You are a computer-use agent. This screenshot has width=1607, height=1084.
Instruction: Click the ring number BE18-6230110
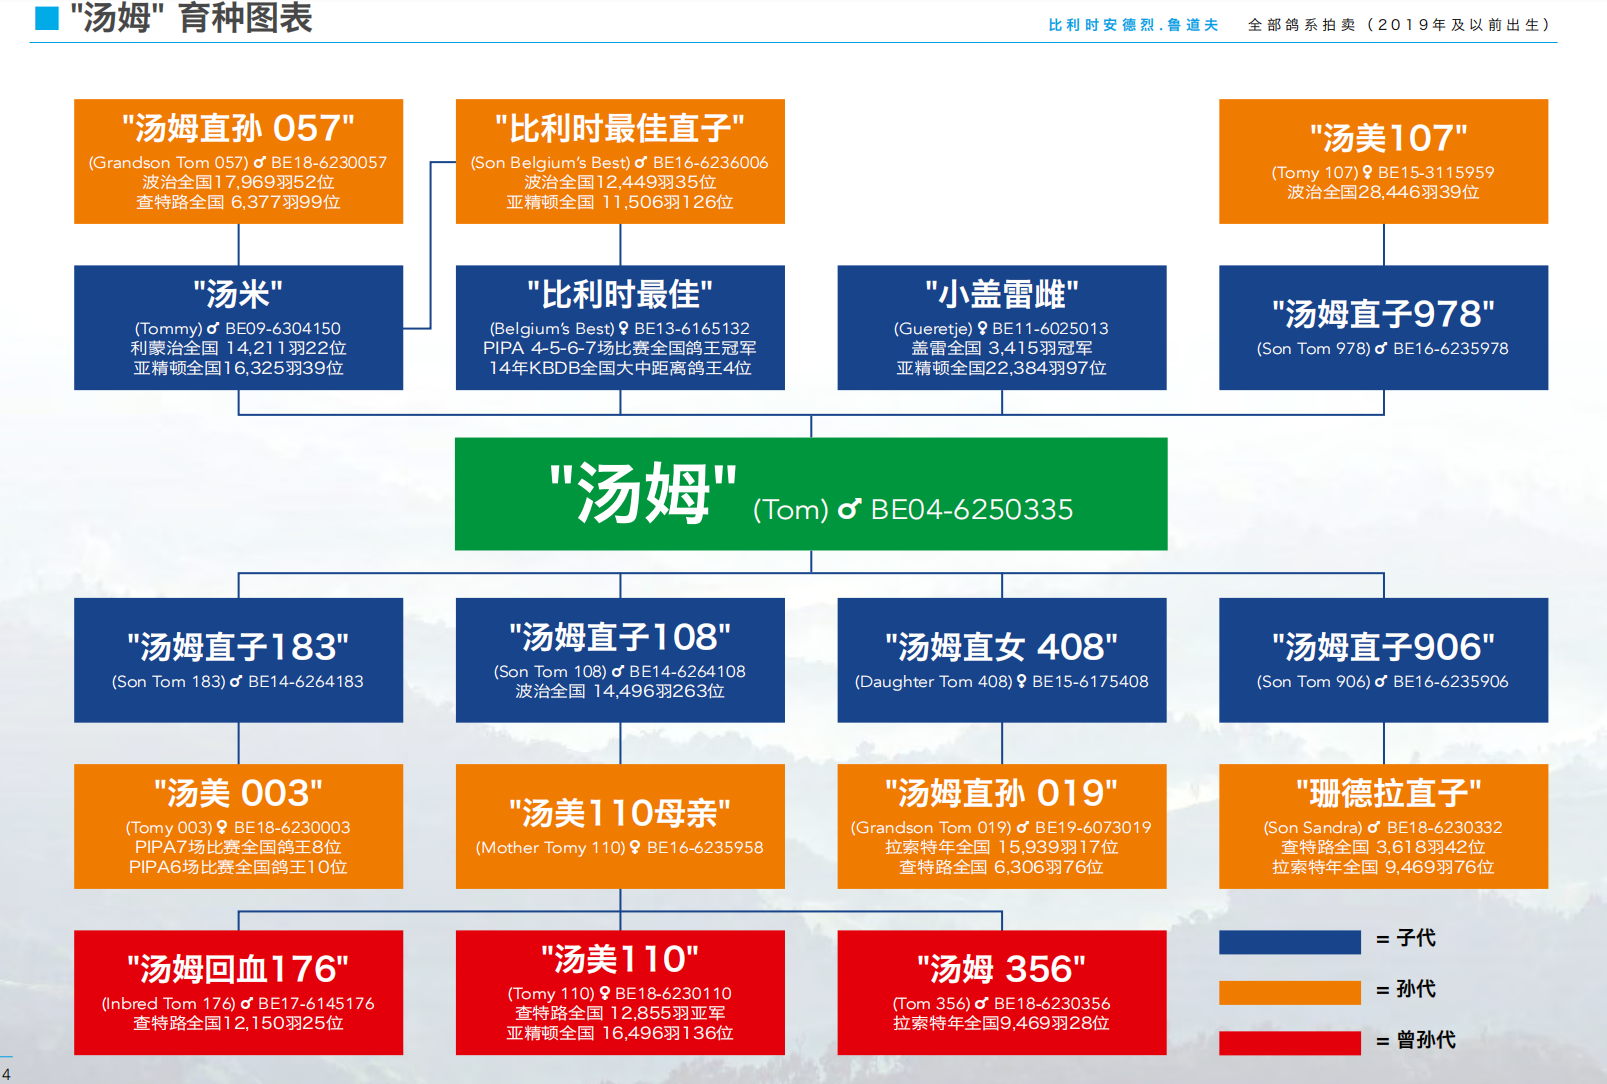pyautogui.click(x=673, y=993)
